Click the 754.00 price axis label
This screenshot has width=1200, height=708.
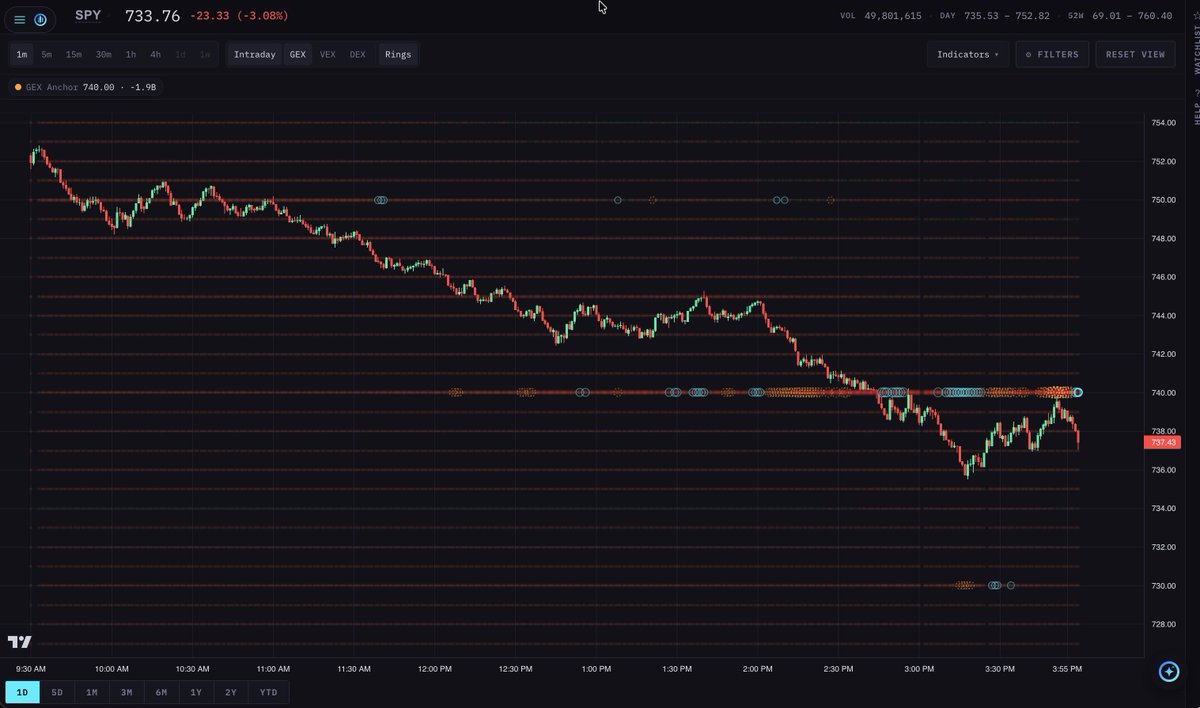pos(1163,123)
